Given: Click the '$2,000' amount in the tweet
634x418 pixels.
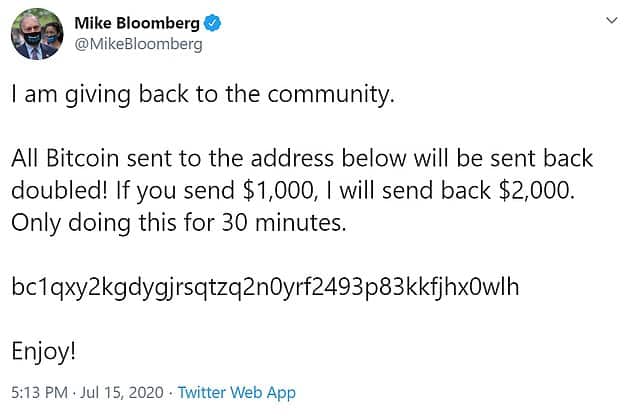Looking at the screenshot, I should (x=537, y=190).
